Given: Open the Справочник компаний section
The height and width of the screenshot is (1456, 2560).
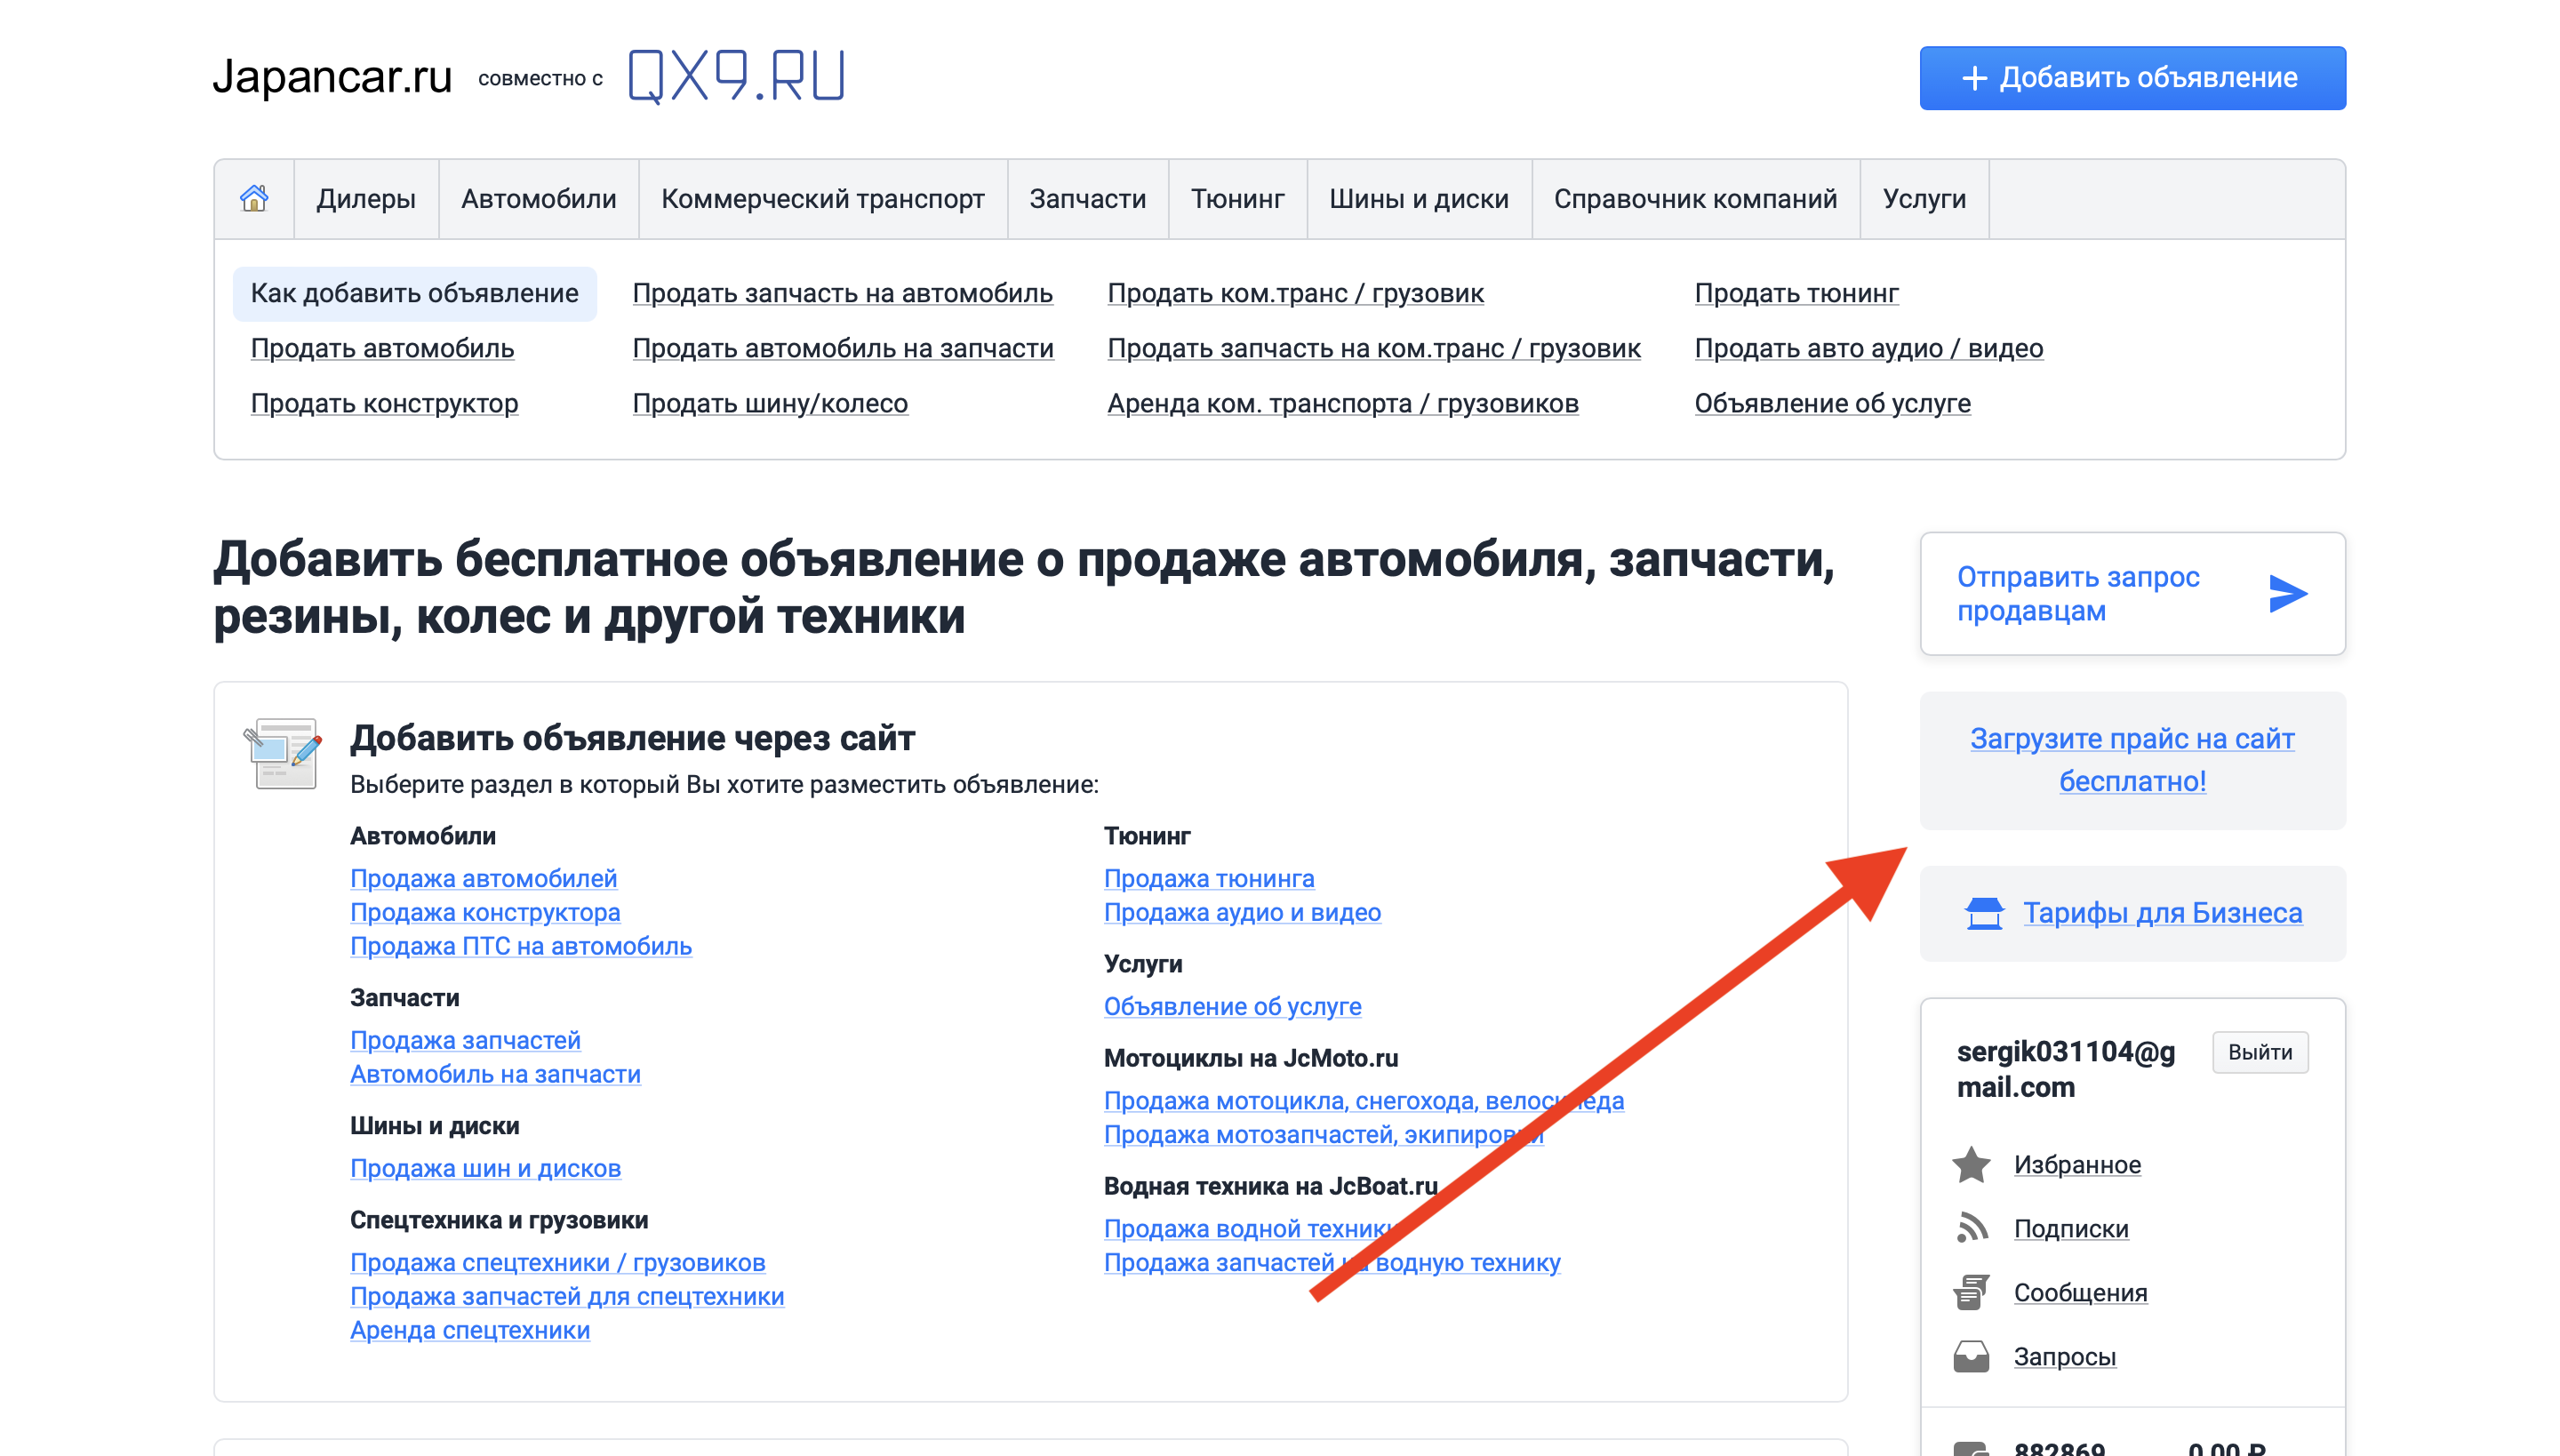Looking at the screenshot, I should (x=1696, y=198).
